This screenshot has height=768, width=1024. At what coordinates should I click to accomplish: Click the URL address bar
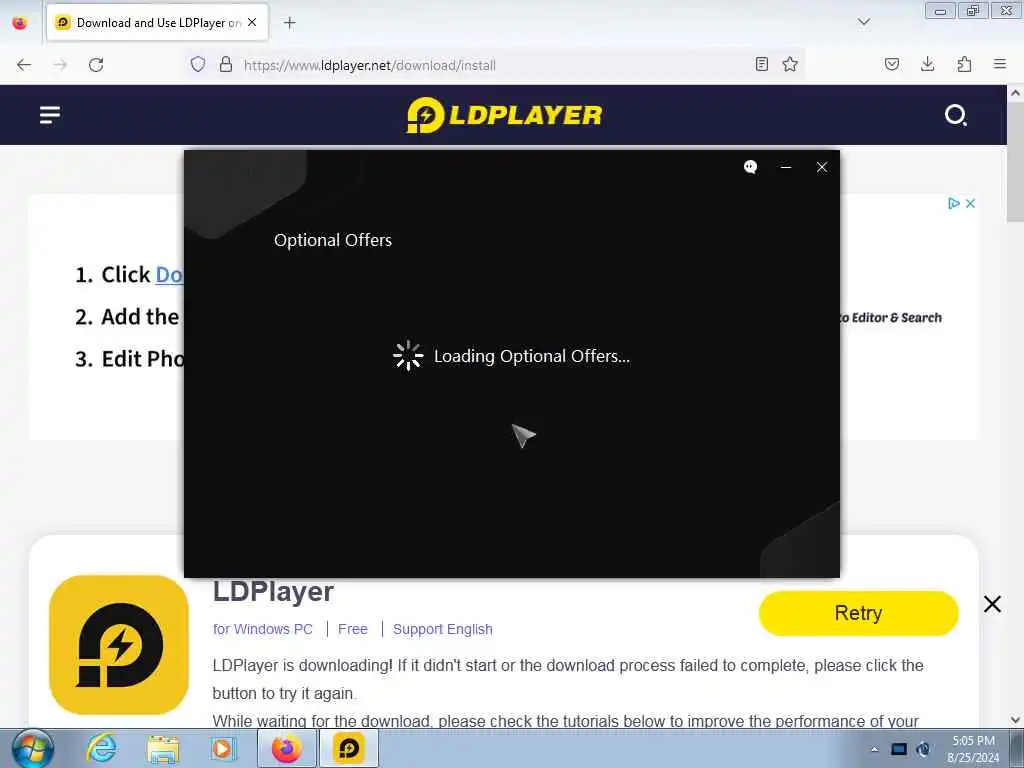[x=496, y=65]
